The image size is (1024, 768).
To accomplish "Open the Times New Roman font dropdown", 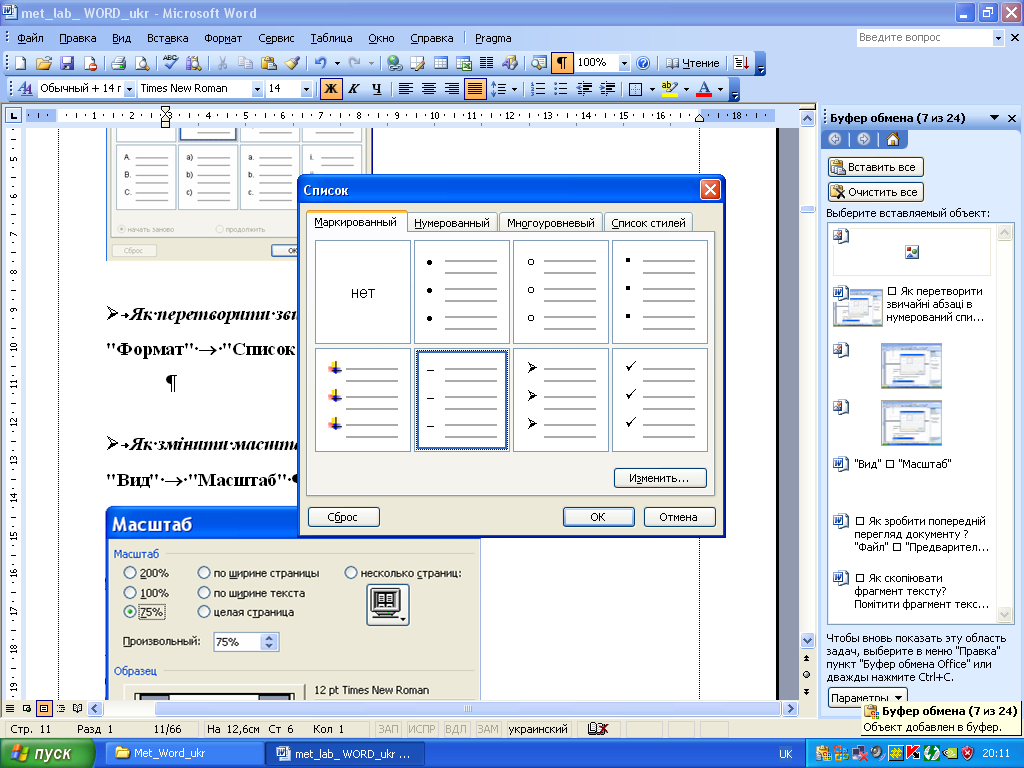I will coord(257,89).
